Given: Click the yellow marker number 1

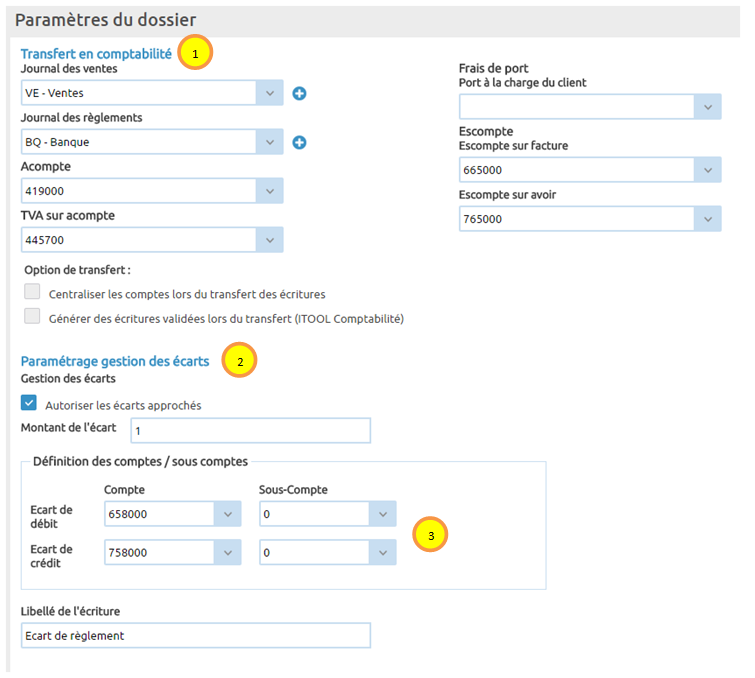Looking at the screenshot, I should [195, 52].
